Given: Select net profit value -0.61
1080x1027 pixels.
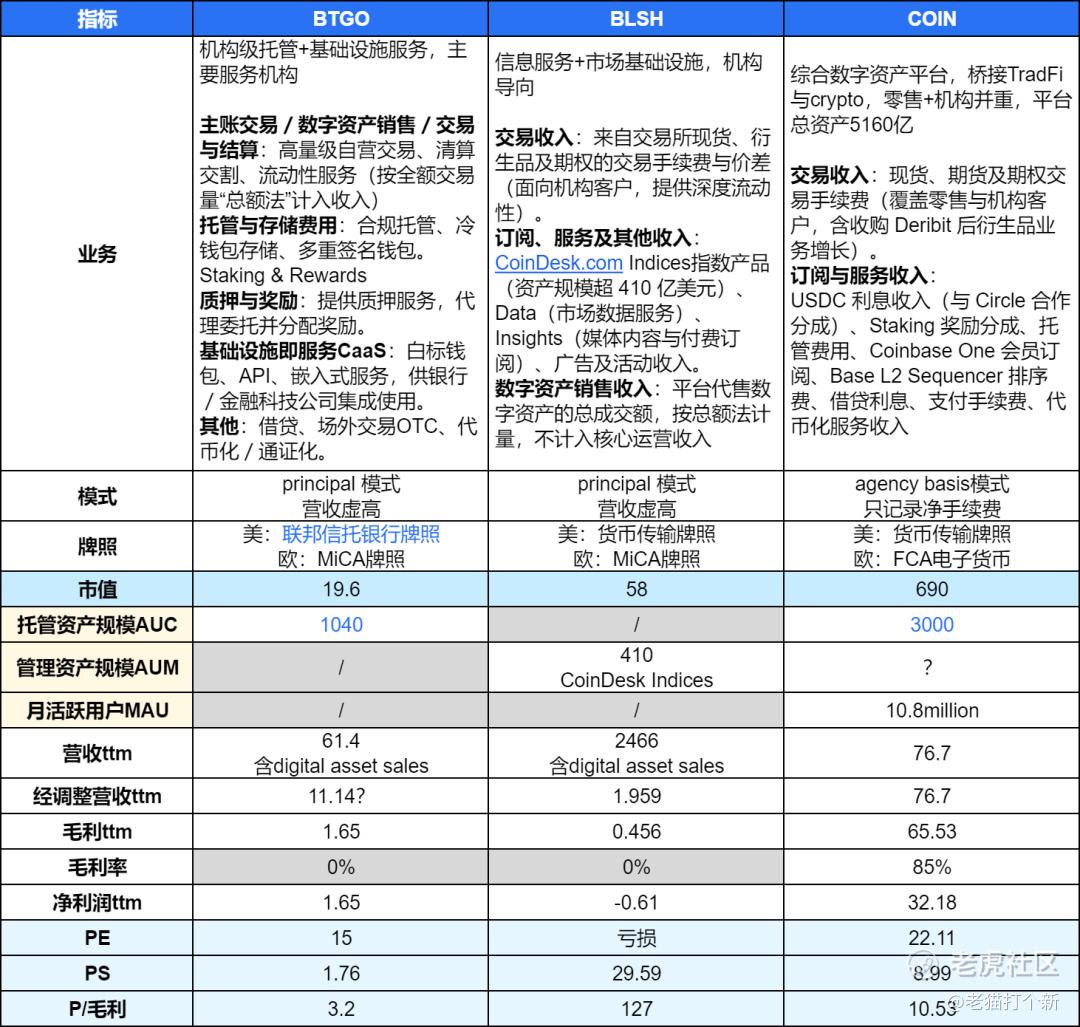Looking at the screenshot, I should tap(636, 902).
